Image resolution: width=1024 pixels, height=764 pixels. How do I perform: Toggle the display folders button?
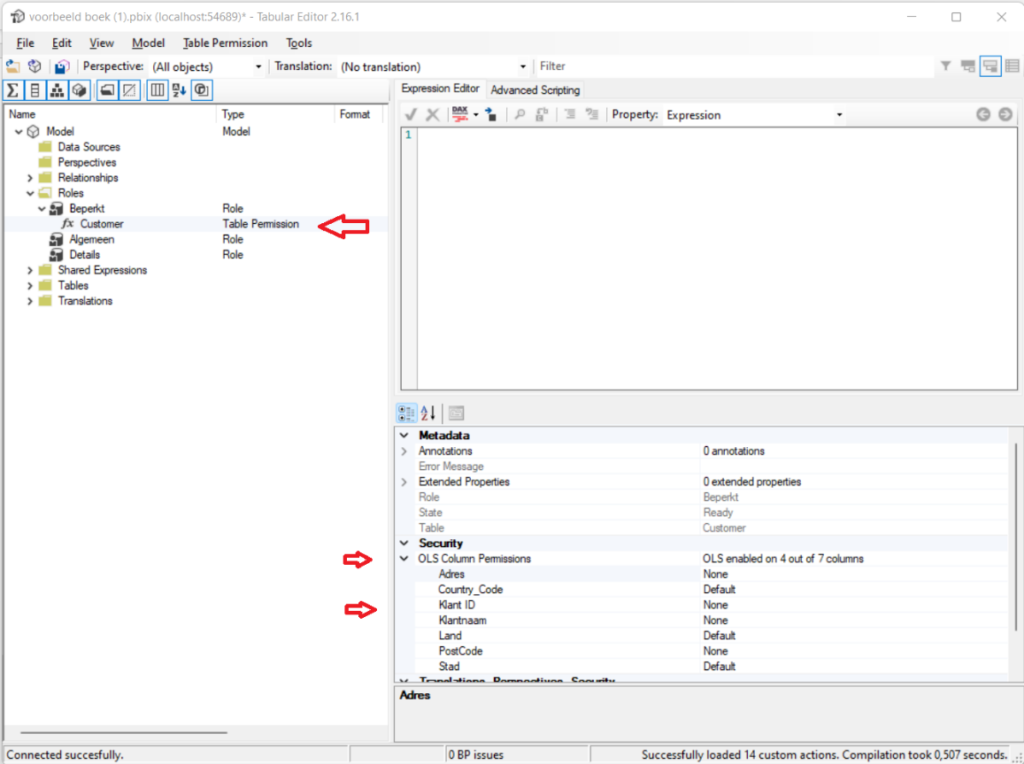tap(105, 90)
